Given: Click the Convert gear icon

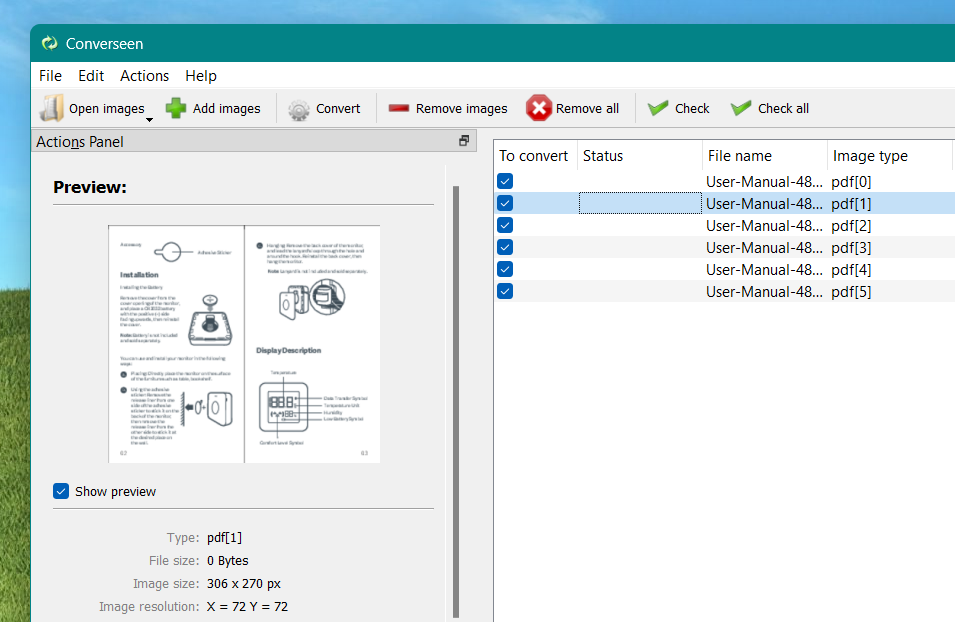Looking at the screenshot, I should click(x=299, y=109).
